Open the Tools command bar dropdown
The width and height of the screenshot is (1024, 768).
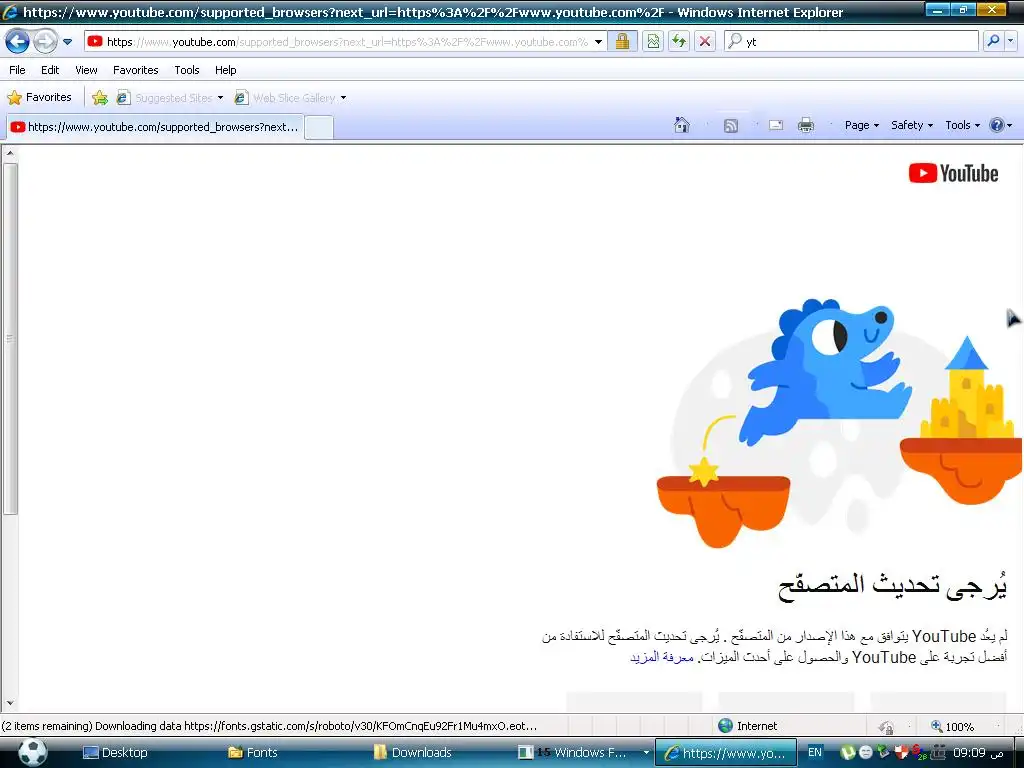963,125
